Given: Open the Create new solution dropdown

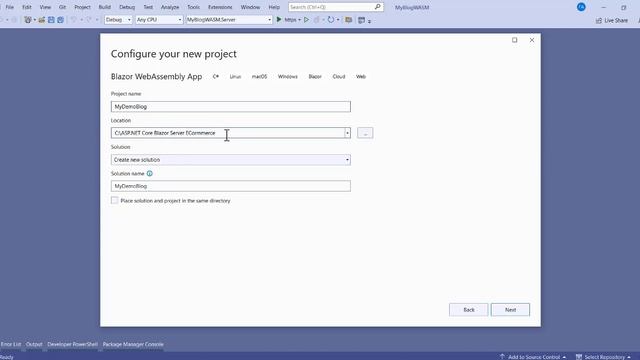Looking at the screenshot, I should point(231,160).
